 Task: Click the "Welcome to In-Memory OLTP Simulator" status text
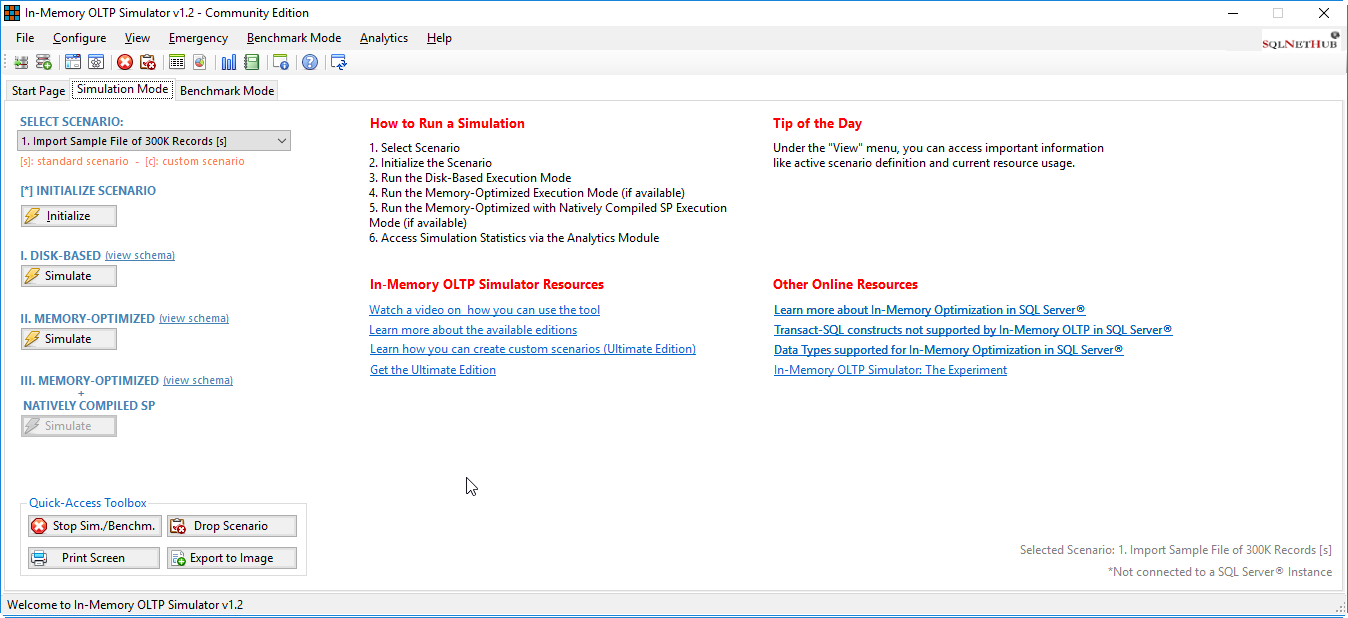point(125,605)
